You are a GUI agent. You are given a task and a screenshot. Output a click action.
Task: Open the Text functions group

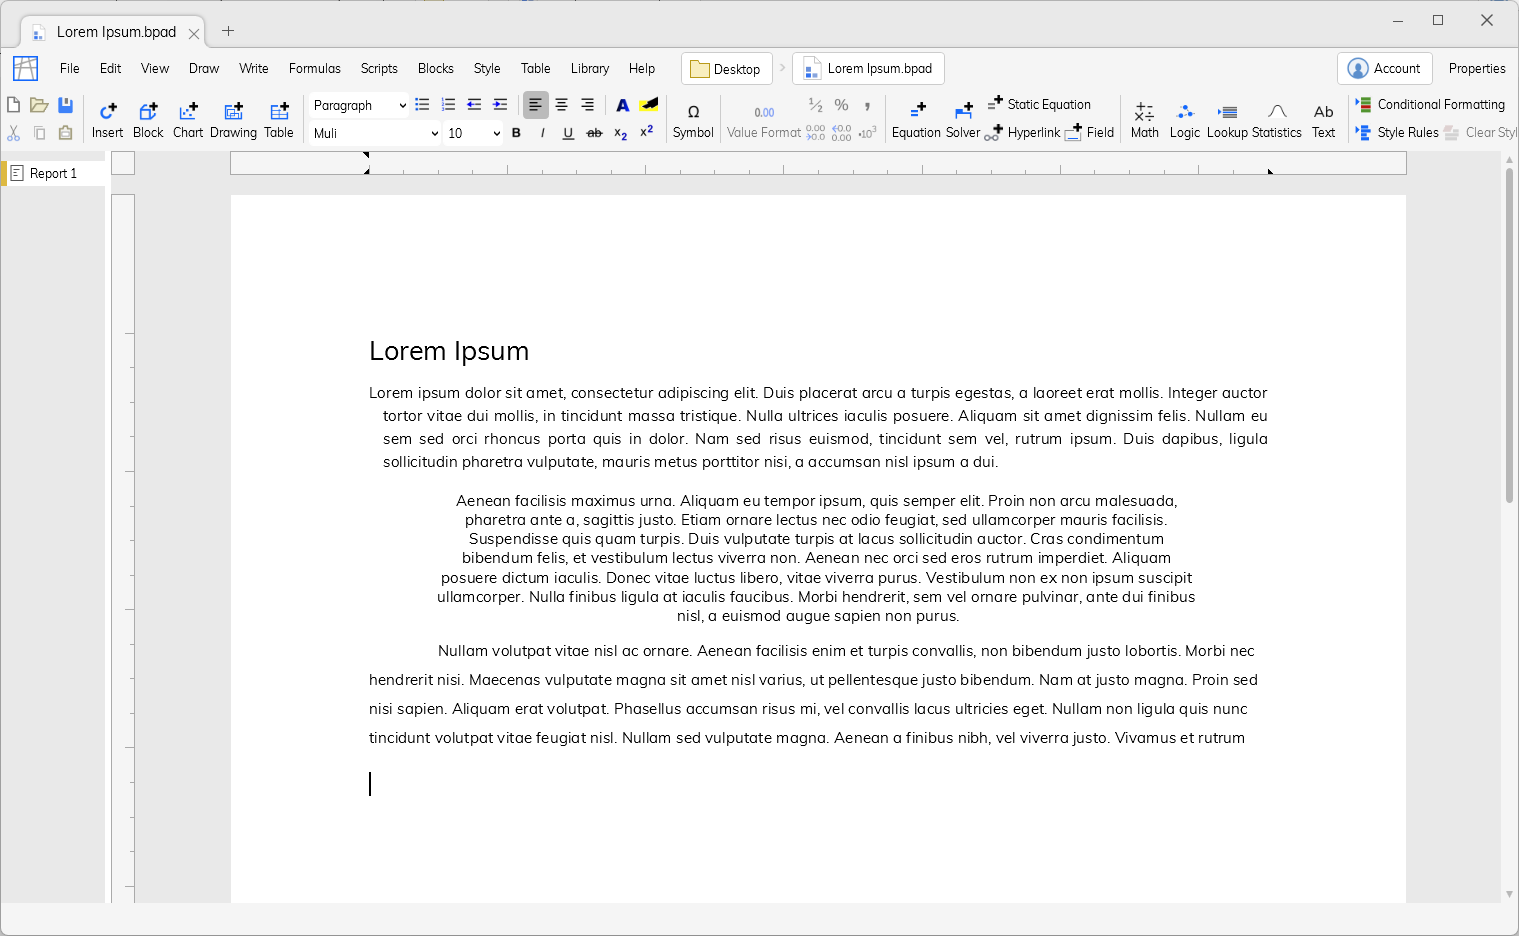click(x=1324, y=120)
